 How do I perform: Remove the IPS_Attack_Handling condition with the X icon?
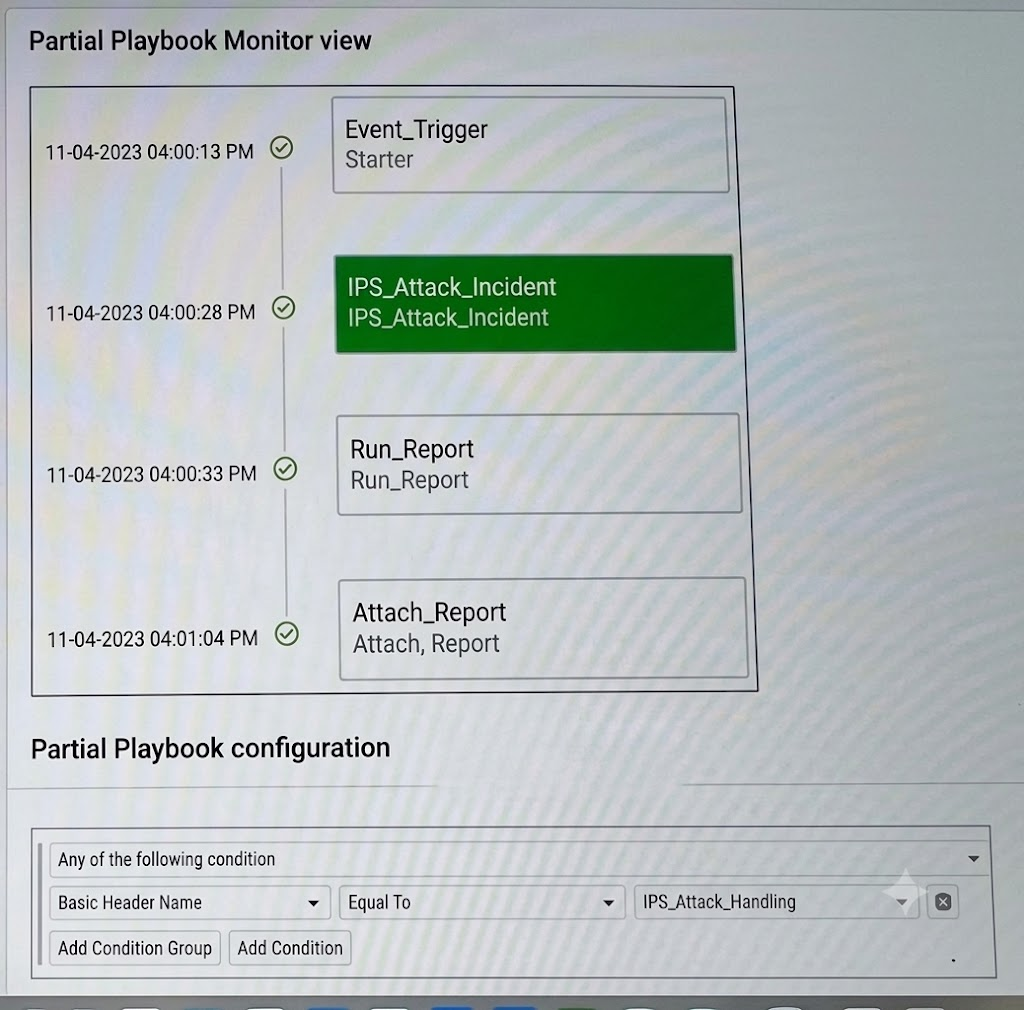[x=943, y=902]
